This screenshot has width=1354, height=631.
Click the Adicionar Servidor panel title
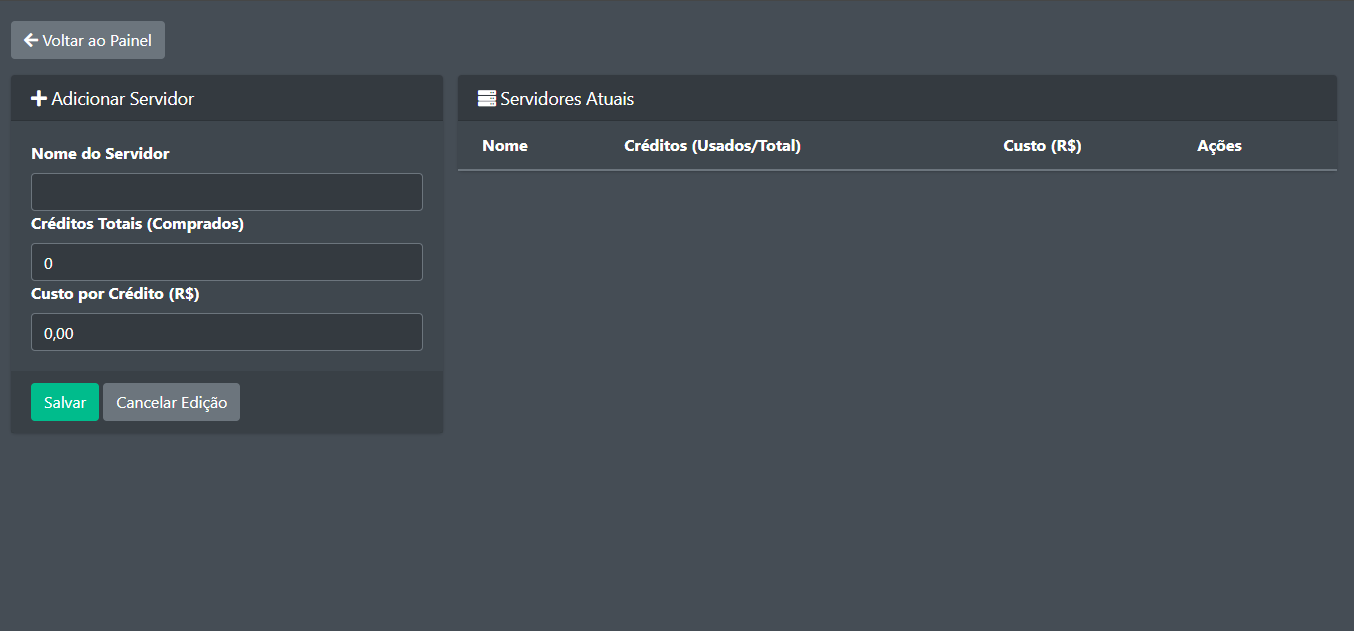click(x=123, y=99)
